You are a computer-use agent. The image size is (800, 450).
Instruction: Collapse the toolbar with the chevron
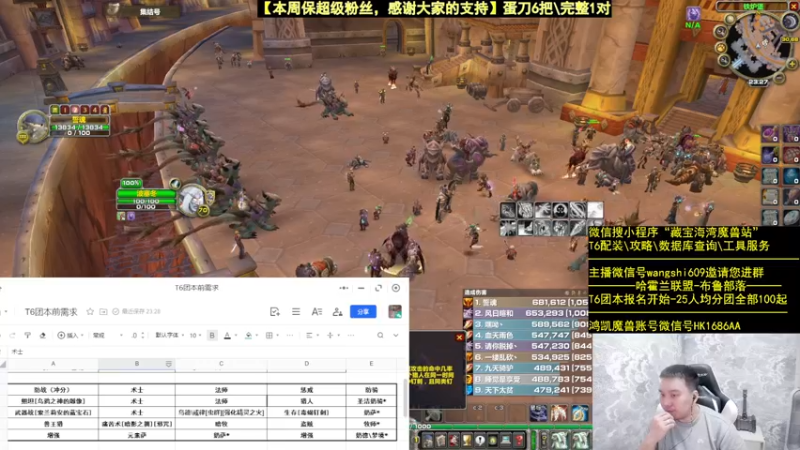click(396, 335)
